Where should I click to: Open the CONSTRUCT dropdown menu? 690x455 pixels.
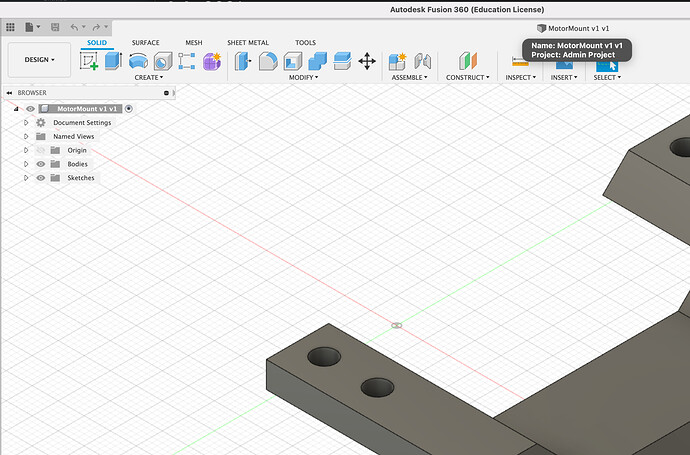467,77
